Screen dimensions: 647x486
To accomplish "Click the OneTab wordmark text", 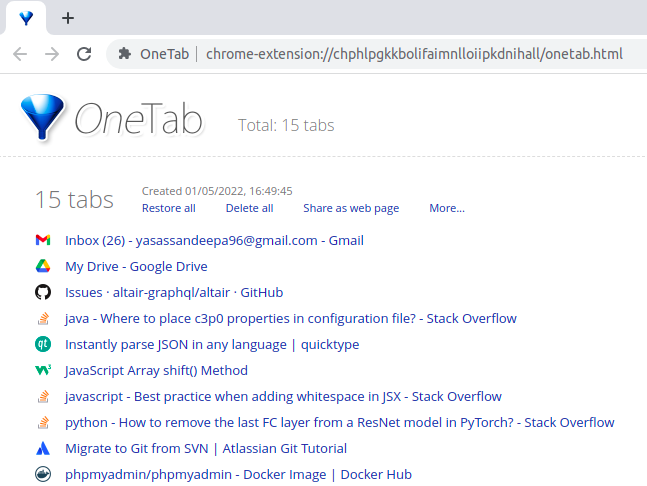I will pyautogui.click(x=138, y=119).
